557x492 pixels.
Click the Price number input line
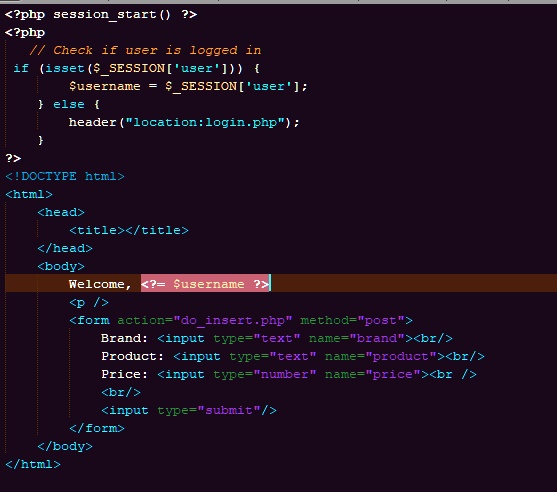(x=289, y=374)
